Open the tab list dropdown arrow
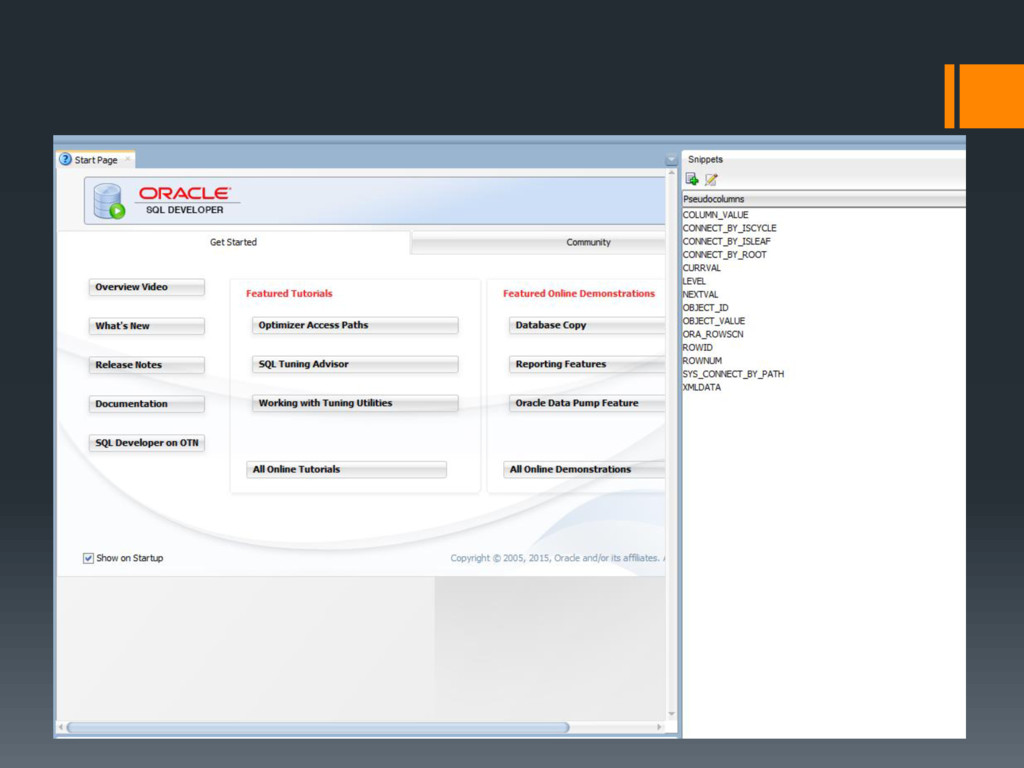Image resolution: width=1024 pixels, height=768 pixels. point(671,160)
